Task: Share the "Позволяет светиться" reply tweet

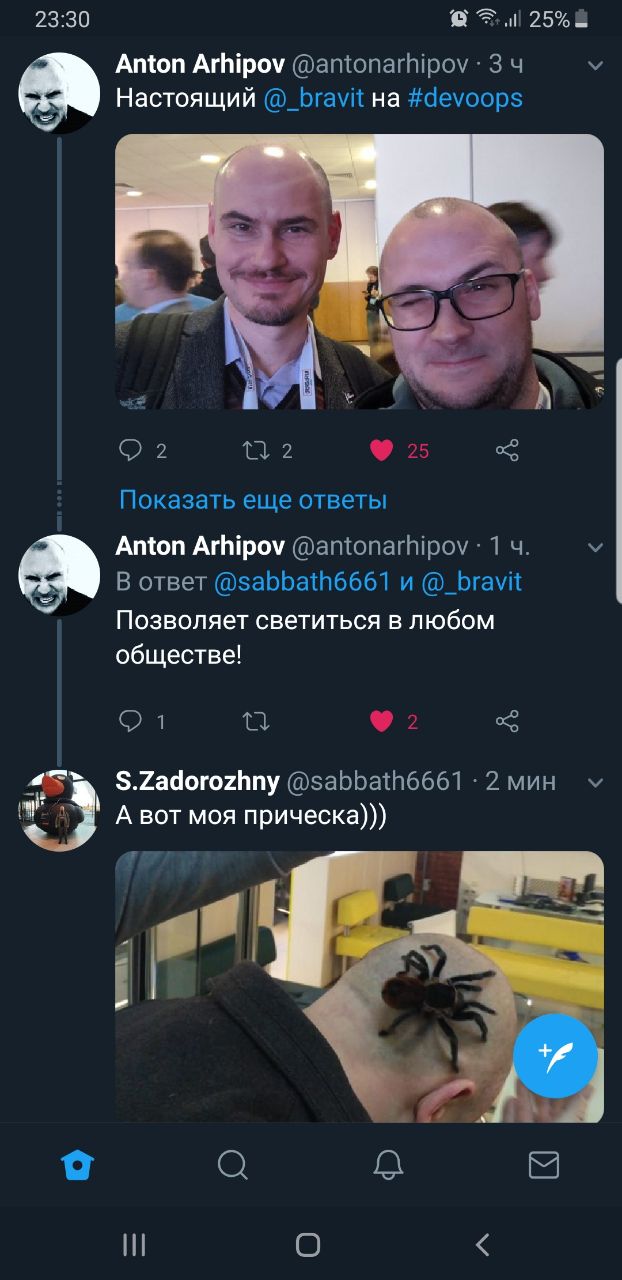Action: (507, 720)
